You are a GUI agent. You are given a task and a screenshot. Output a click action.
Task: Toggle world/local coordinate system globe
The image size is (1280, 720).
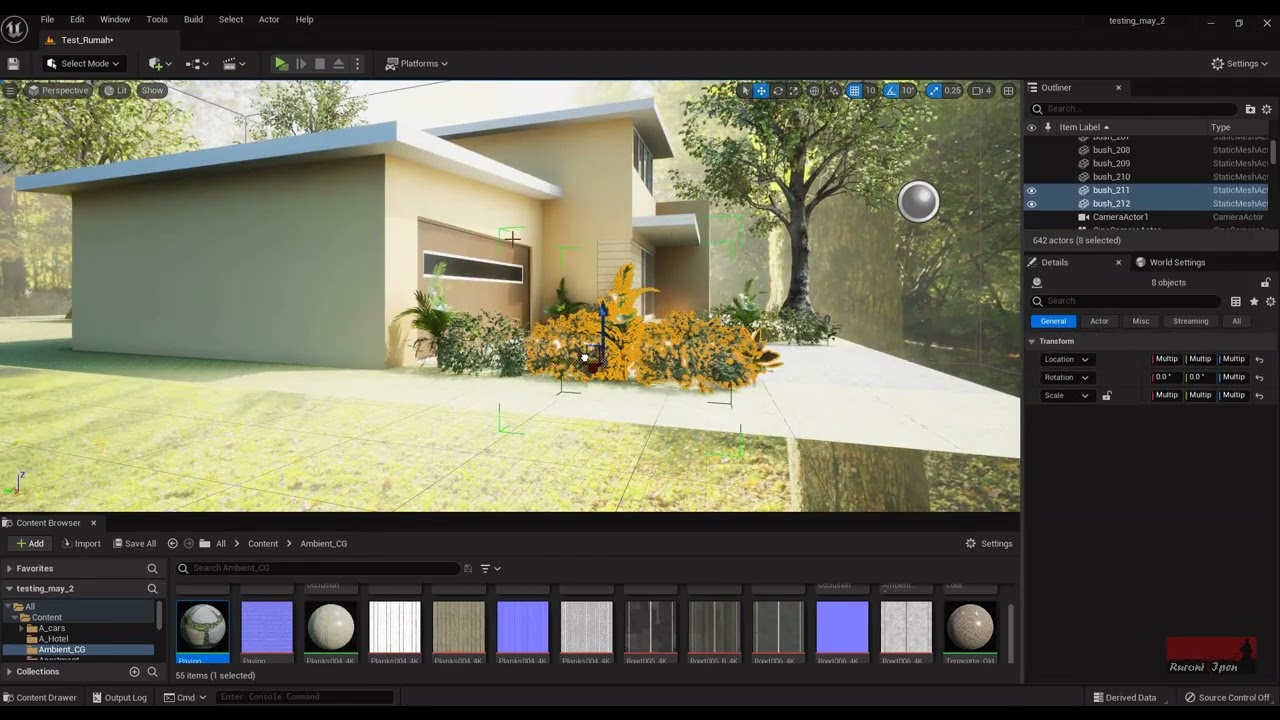tap(814, 91)
